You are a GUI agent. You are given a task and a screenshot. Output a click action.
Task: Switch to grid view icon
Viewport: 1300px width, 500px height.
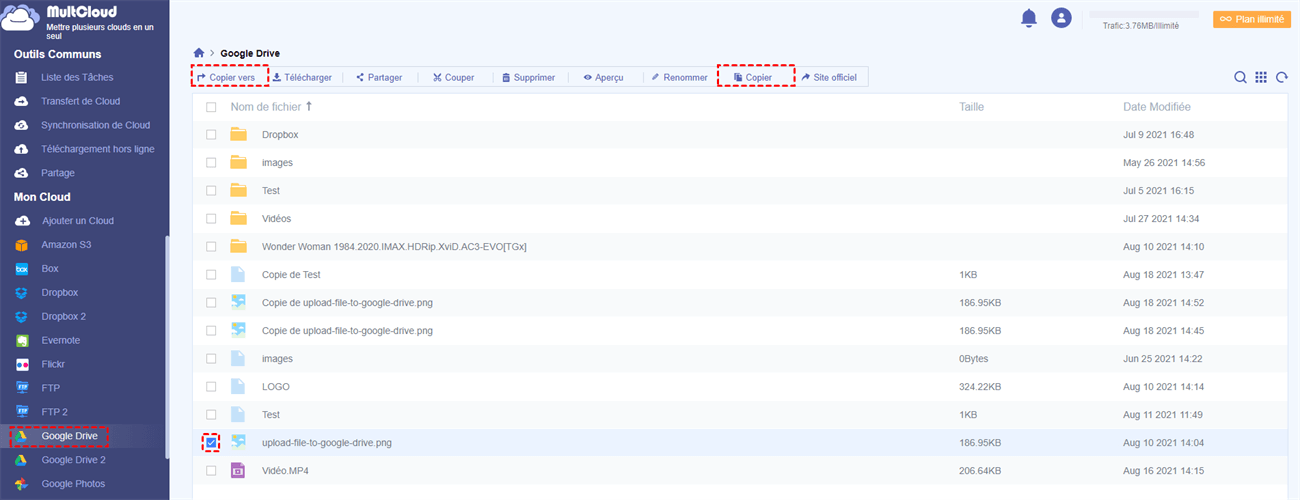click(x=1261, y=77)
